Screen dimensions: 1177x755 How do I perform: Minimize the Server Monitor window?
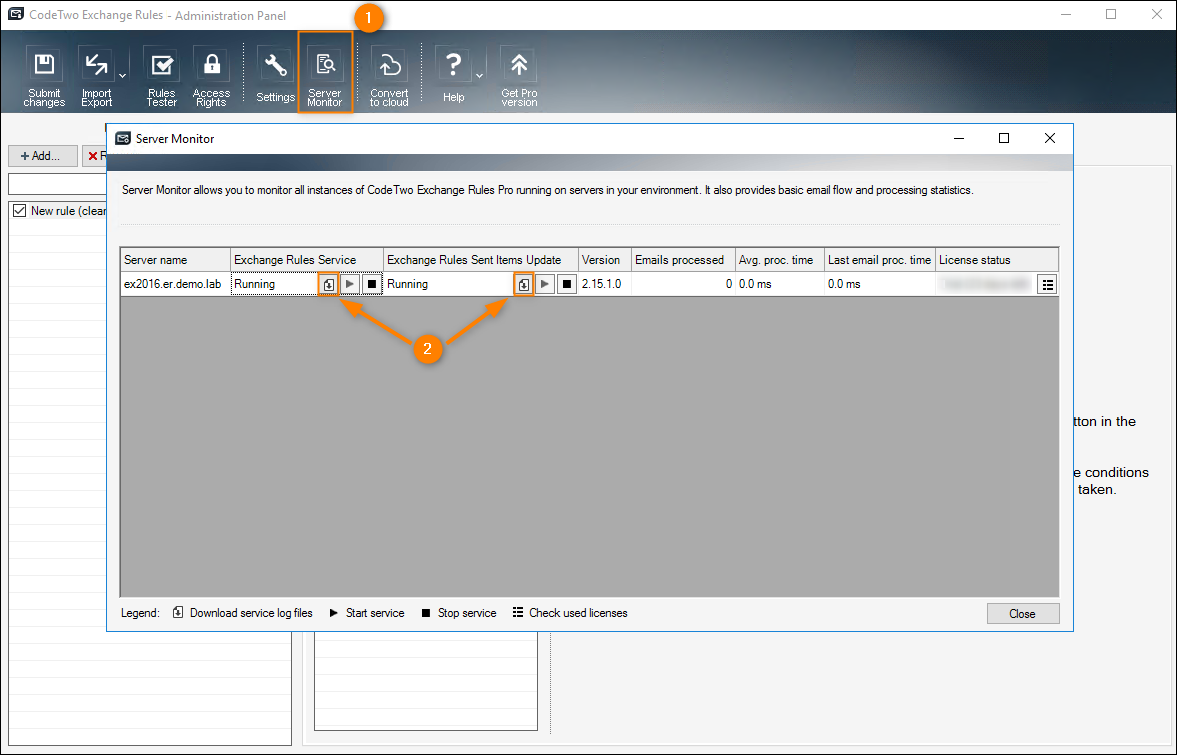959,138
